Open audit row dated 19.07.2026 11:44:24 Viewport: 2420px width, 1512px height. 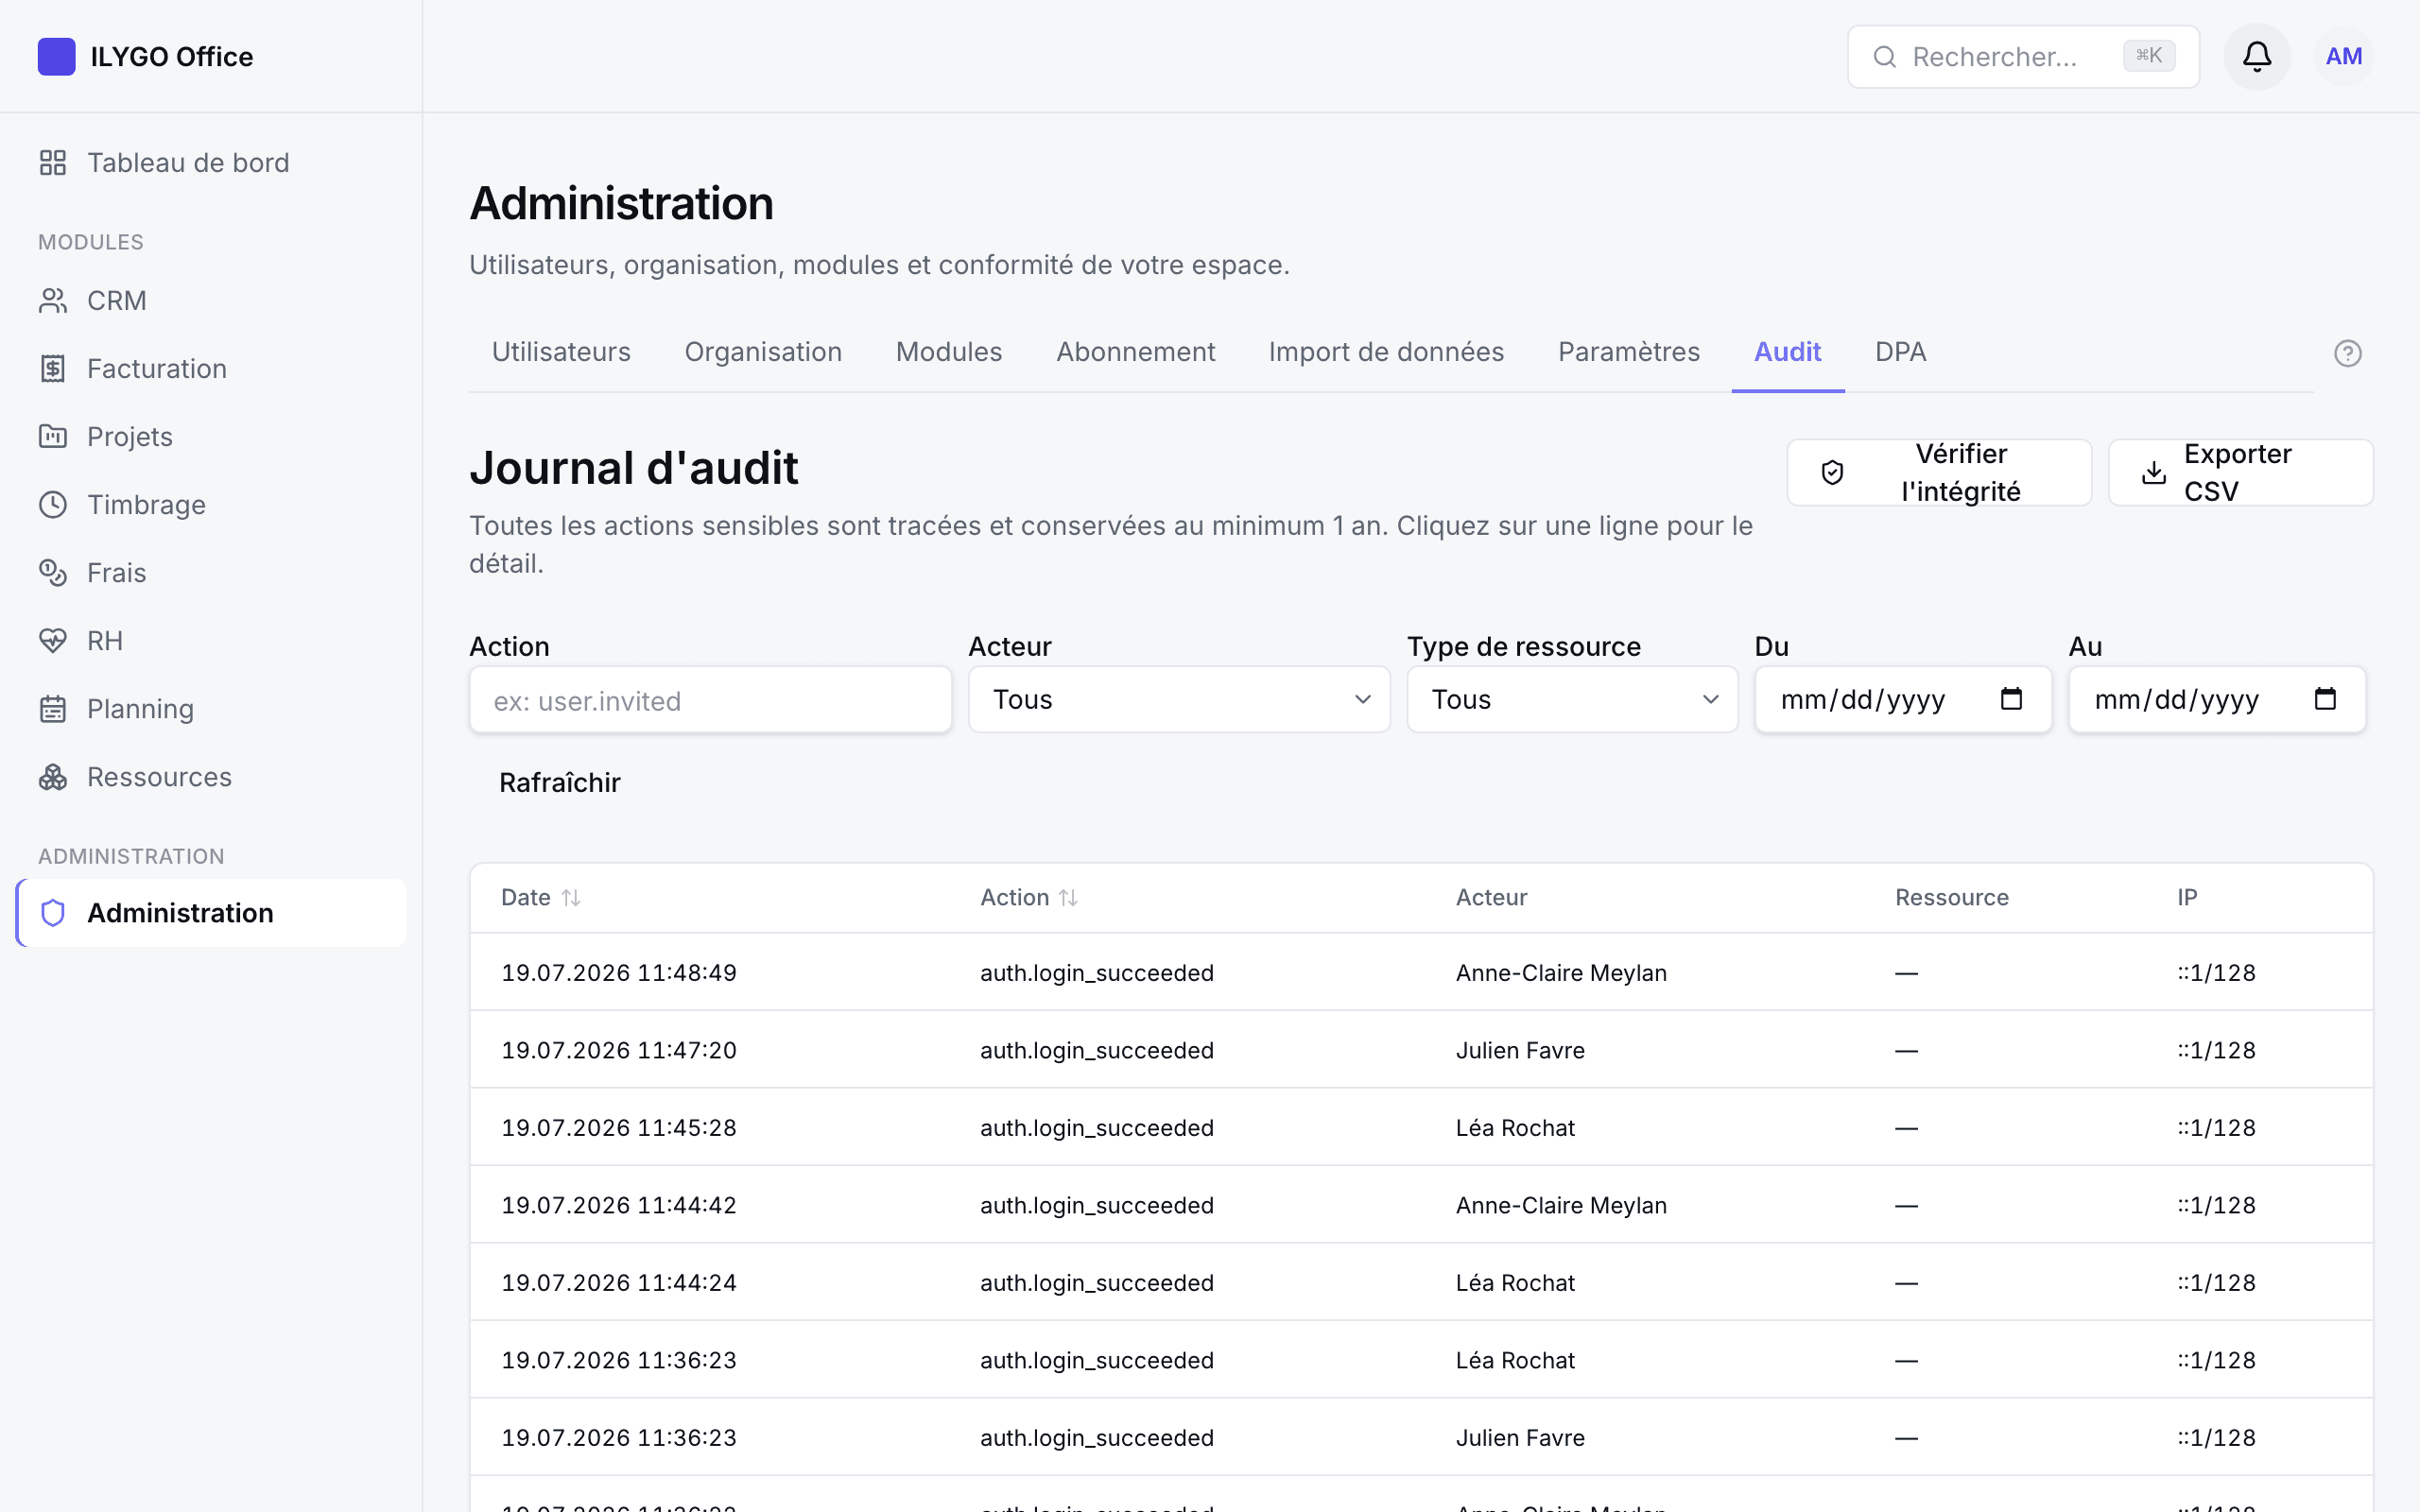point(1421,1282)
